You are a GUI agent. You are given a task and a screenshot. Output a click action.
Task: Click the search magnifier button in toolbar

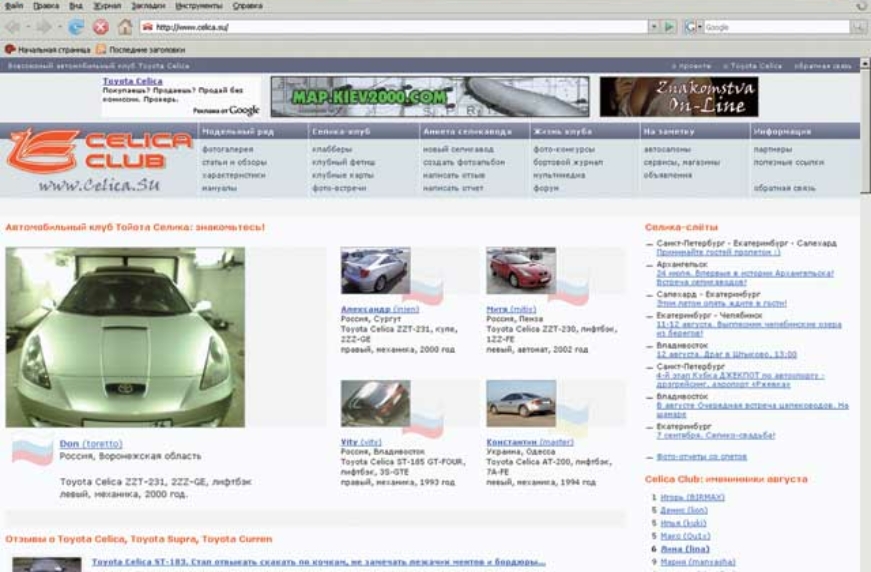pyautogui.click(x=858, y=27)
